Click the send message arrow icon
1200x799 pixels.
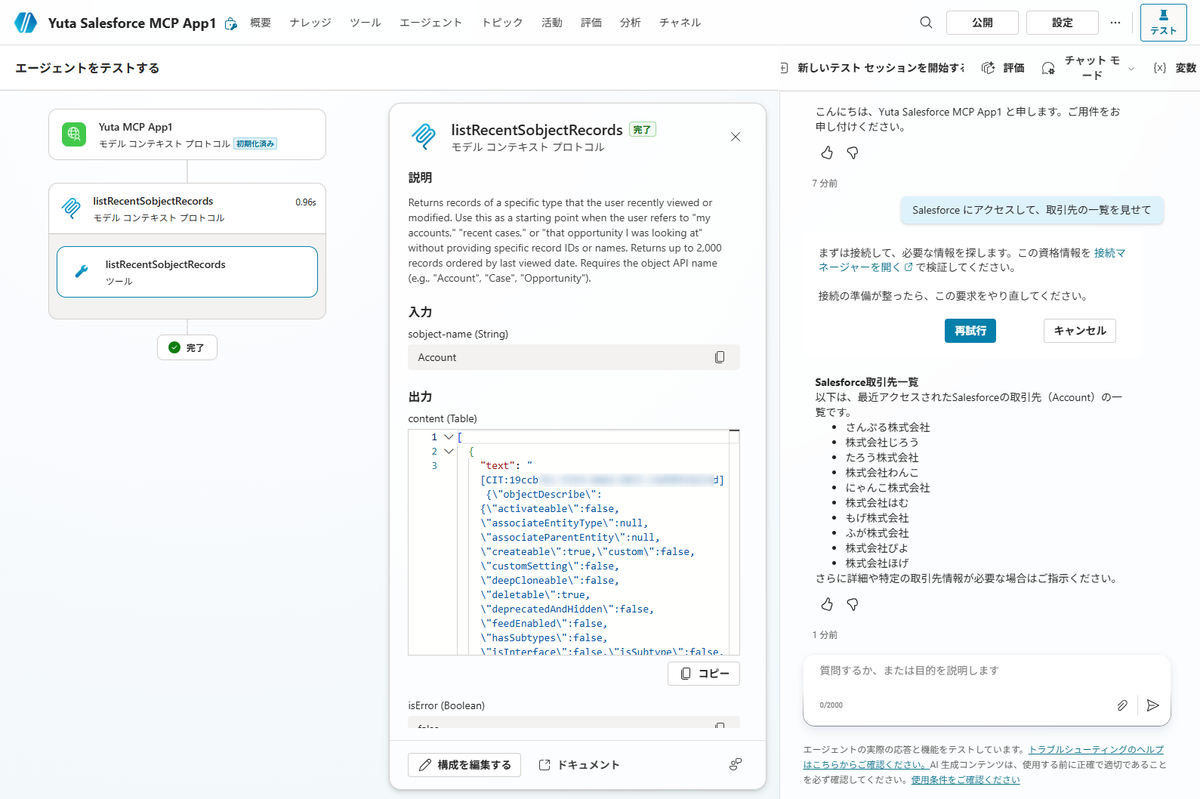tap(1152, 705)
